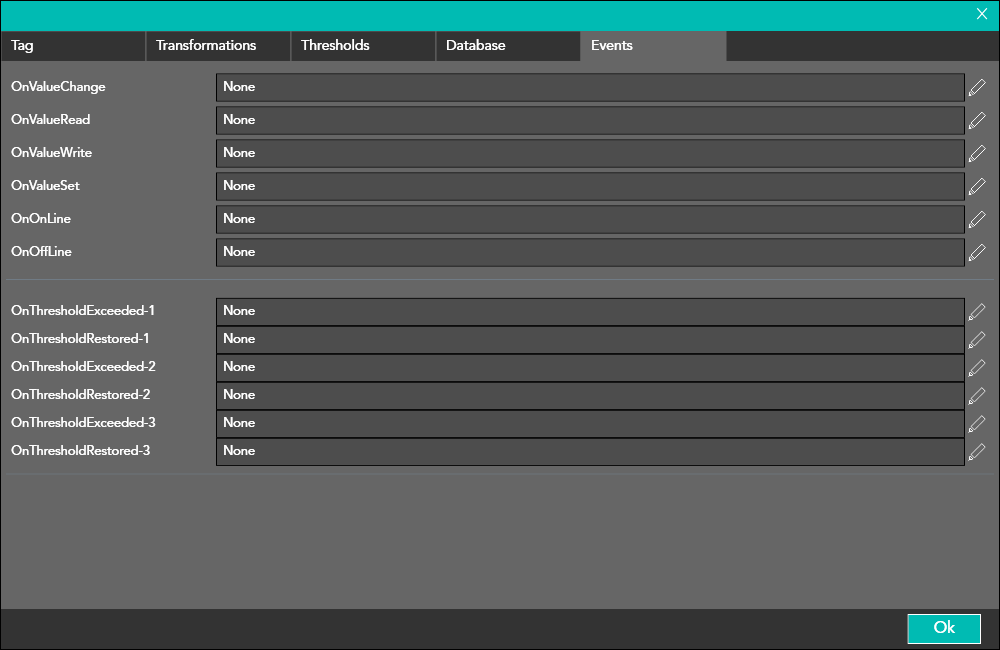Select the OnOffLine event field
1000x650 pixels.
tap(590, 252)
